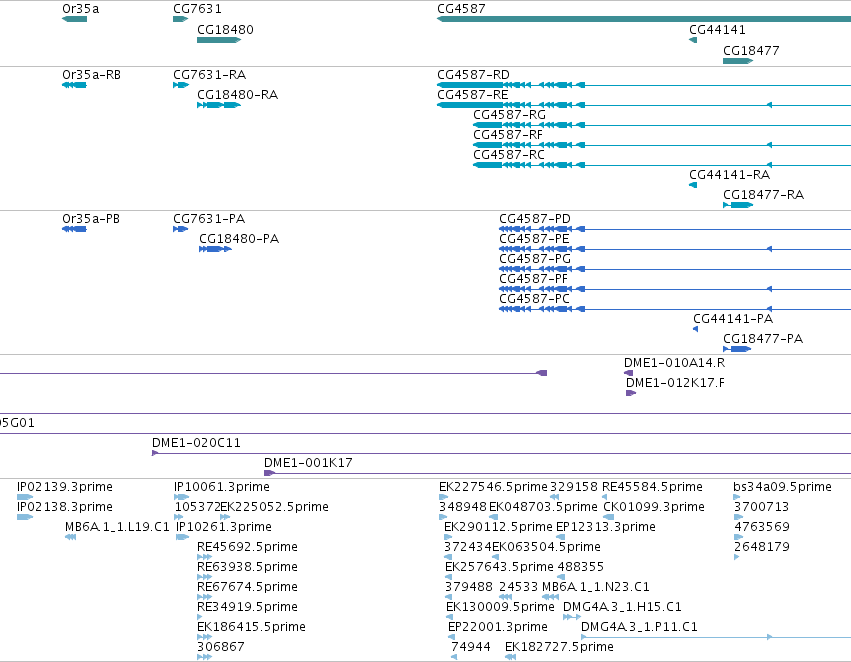Screen dimensions: 851x662
Task: Select EST EK225052.5prime
Action: pyautogui.click(x=225, y=517)
